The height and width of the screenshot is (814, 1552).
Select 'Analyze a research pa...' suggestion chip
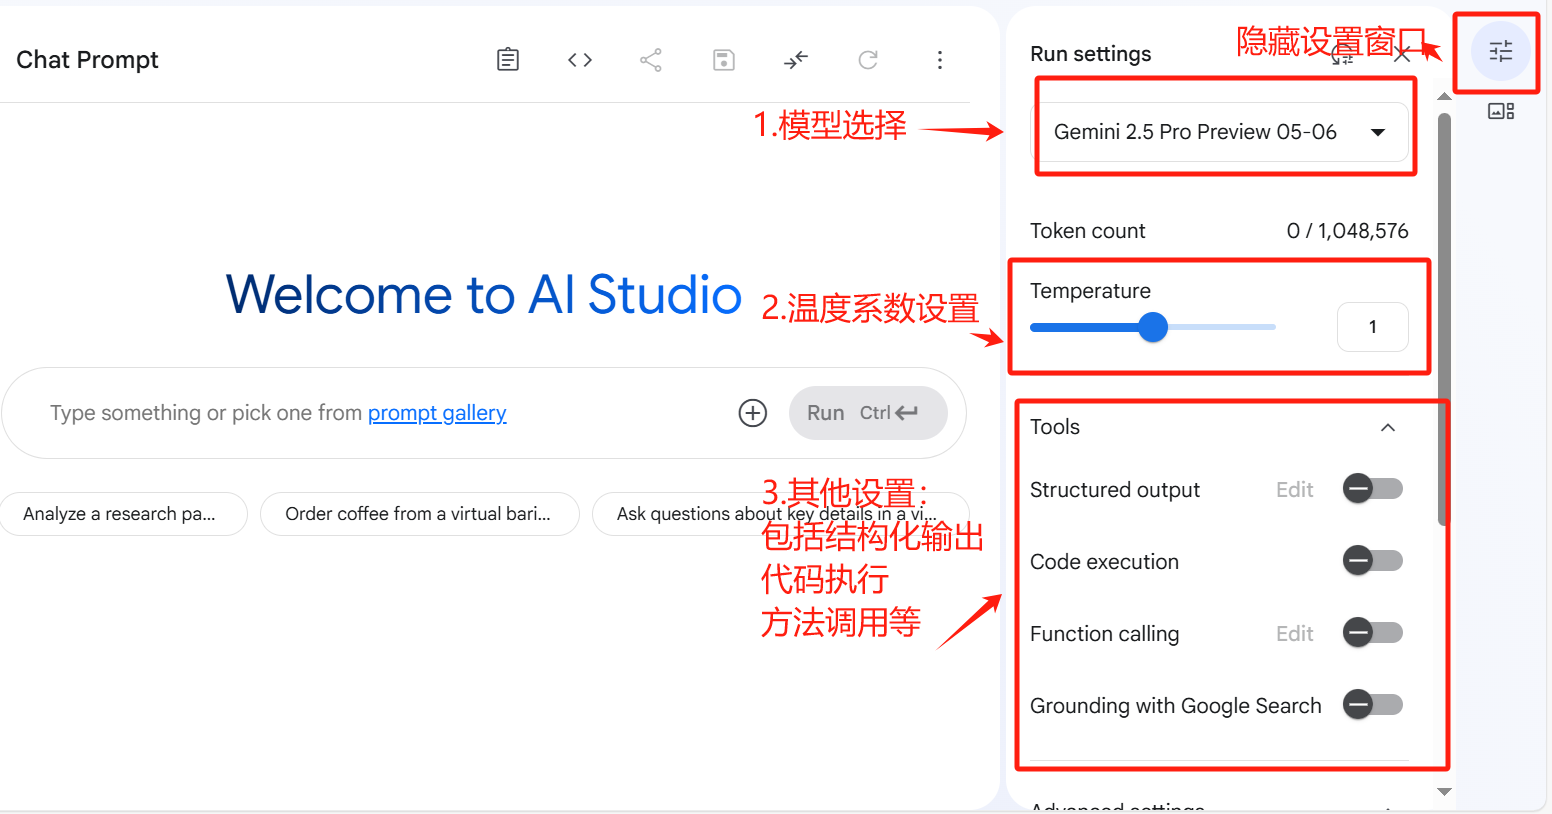point(123,514)
